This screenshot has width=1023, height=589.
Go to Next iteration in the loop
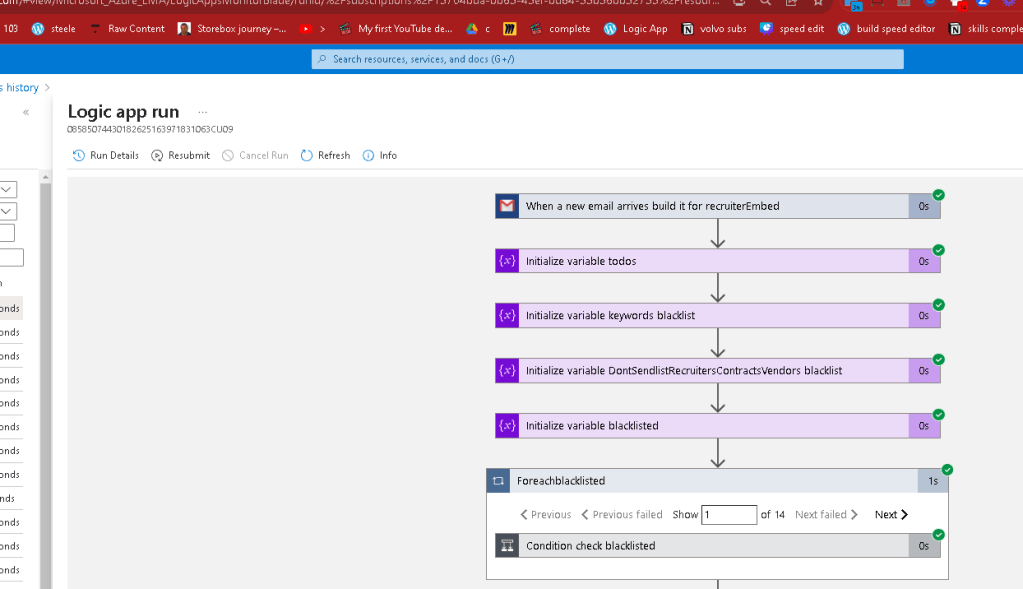(x=891, y=515)
